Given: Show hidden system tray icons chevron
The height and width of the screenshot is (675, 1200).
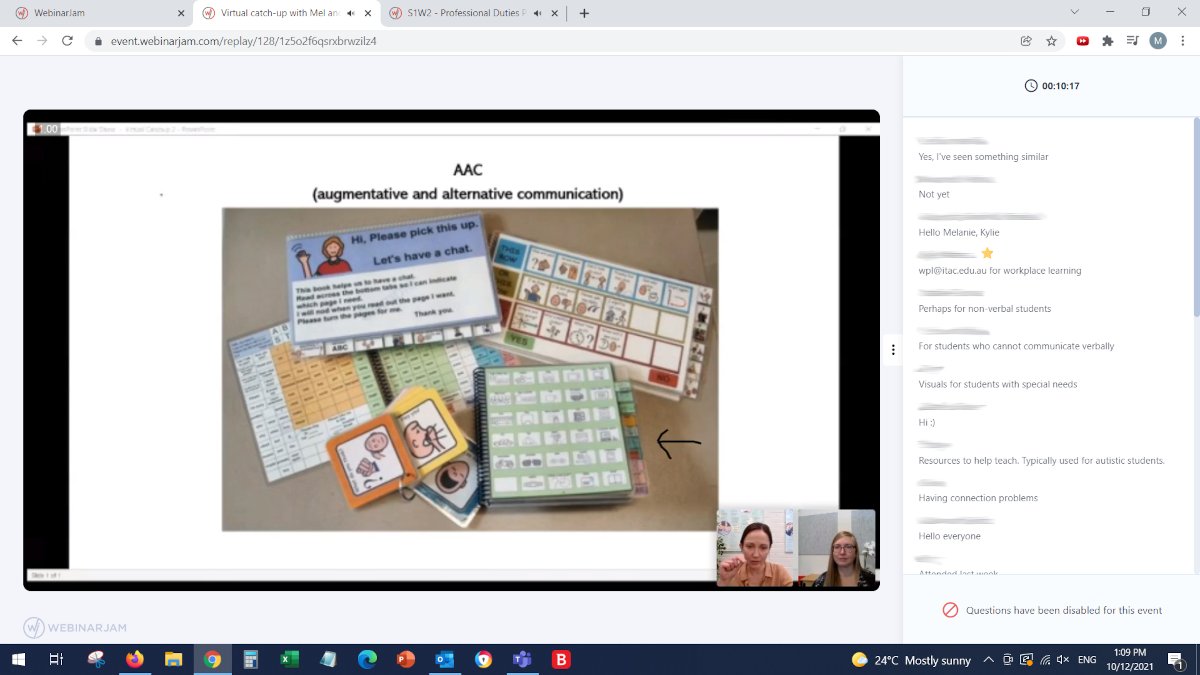Looking at the screenshot, I should [x=989, y=660].
